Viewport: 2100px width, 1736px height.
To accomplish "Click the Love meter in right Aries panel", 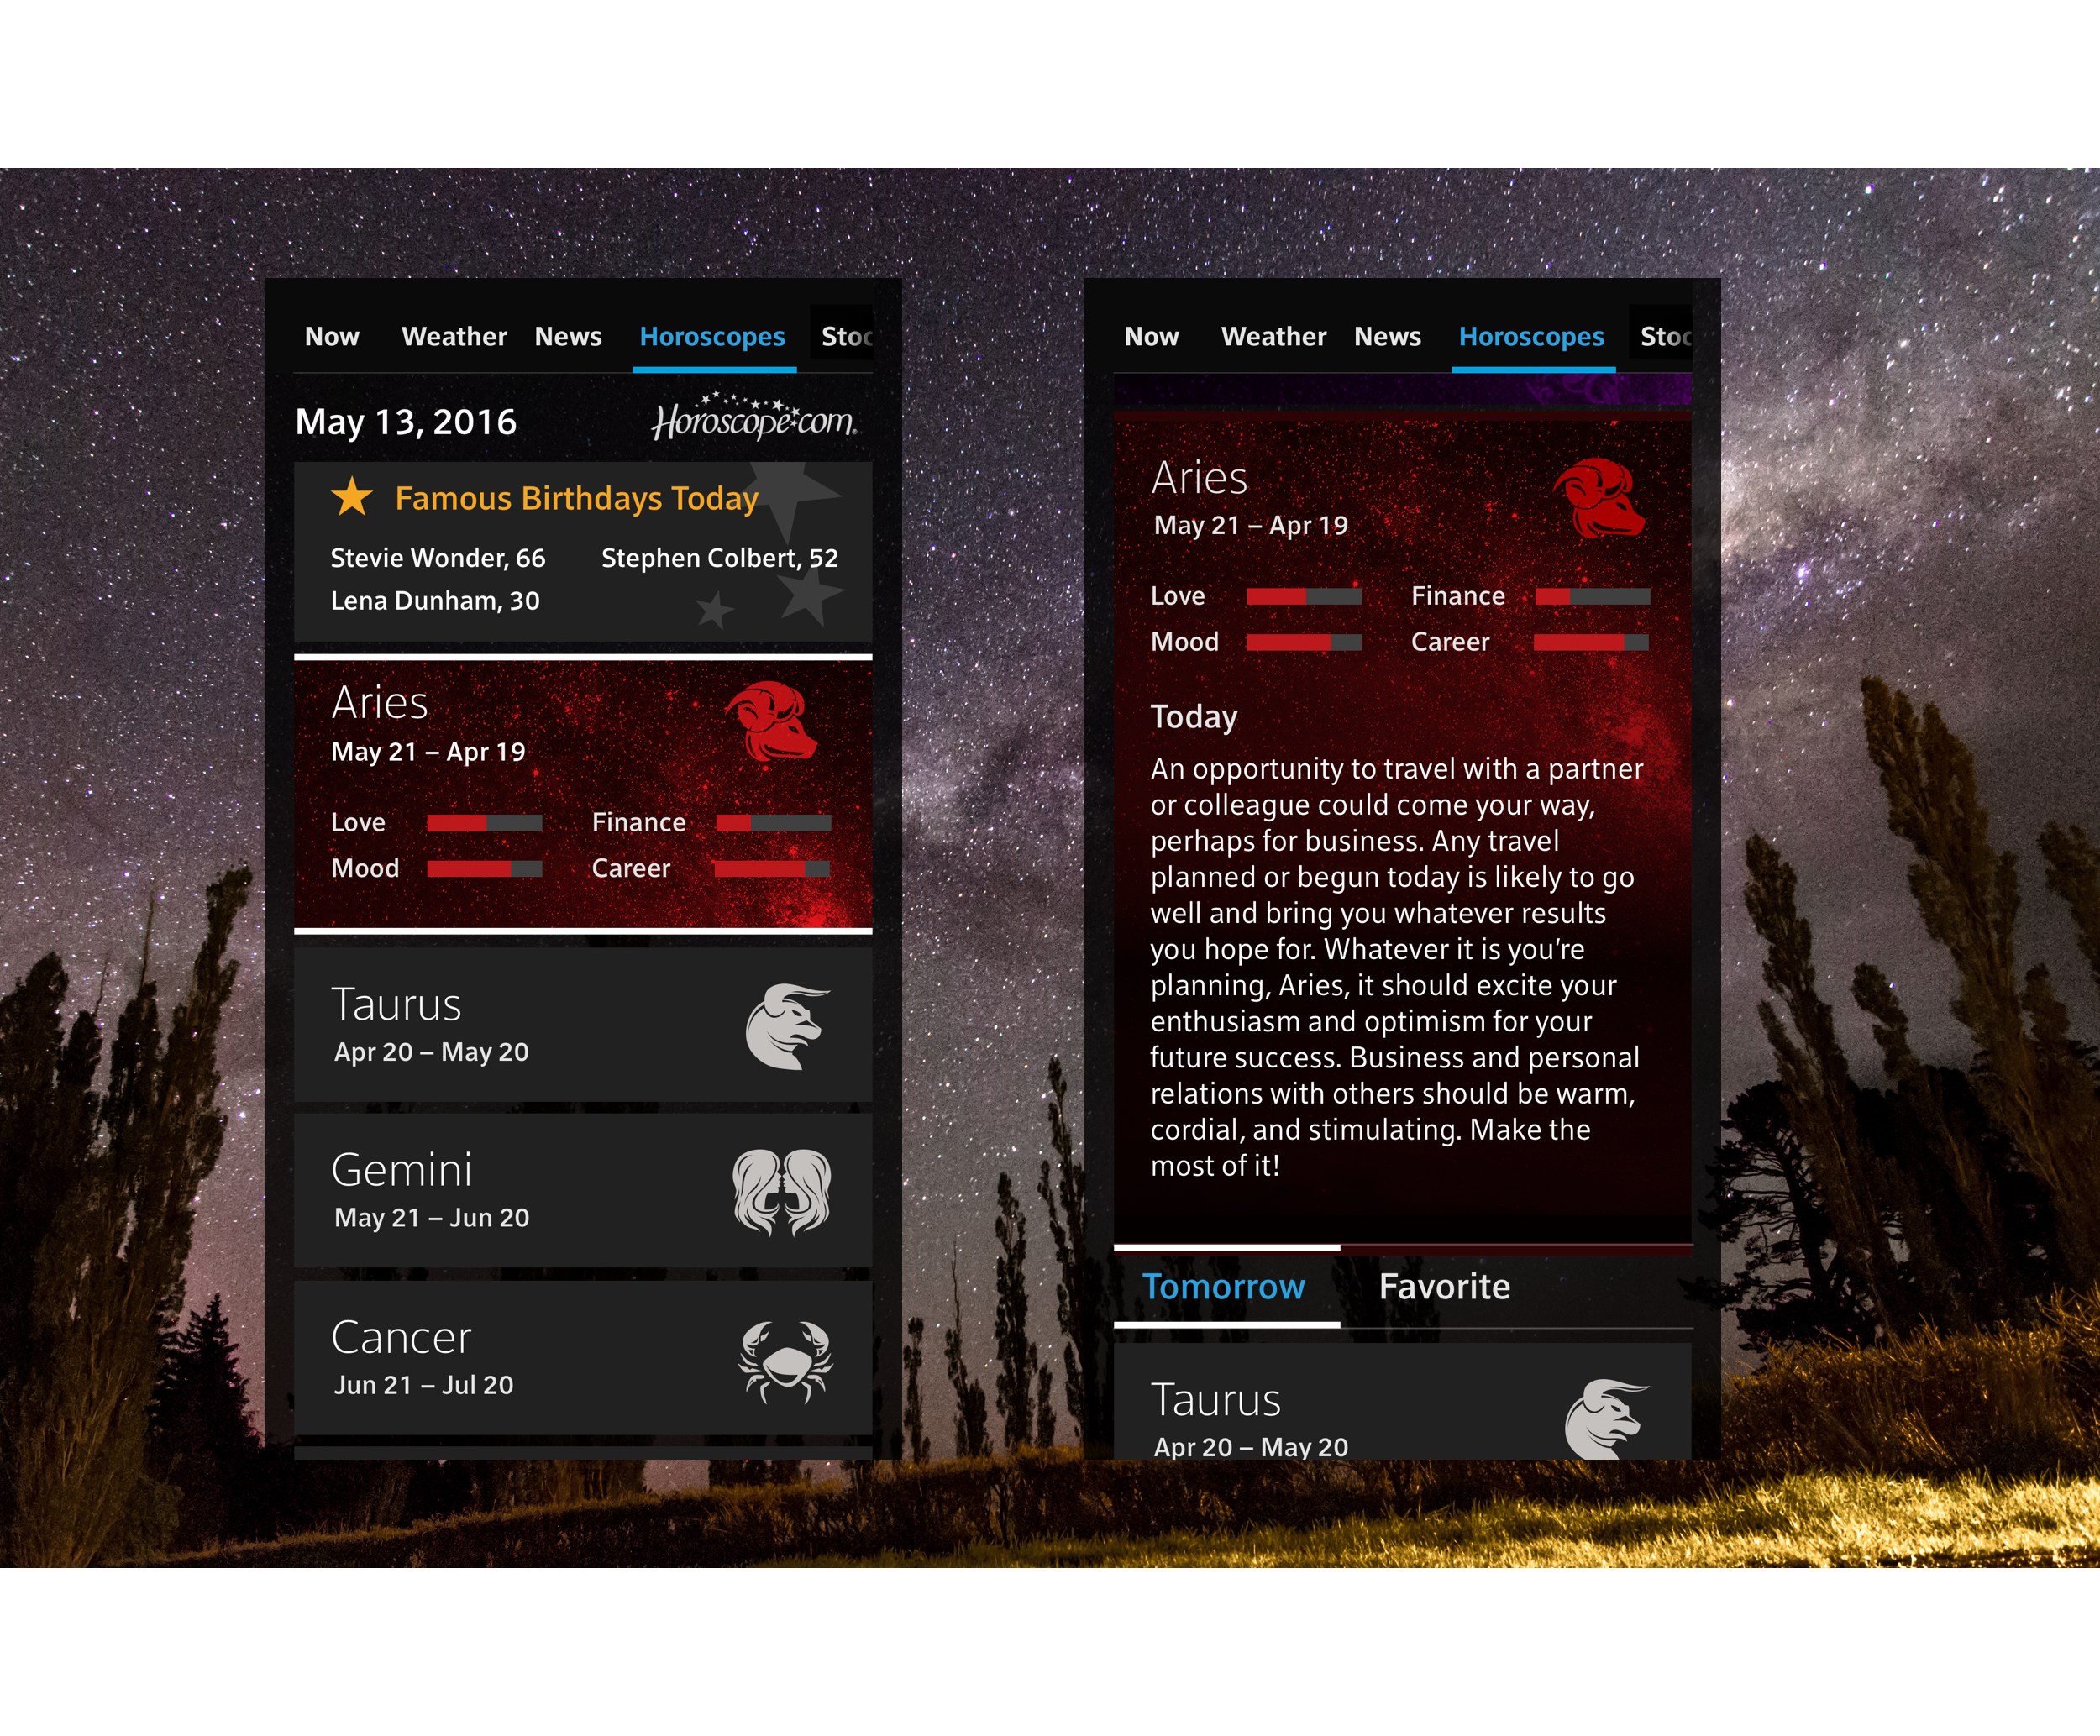I will tap(1303, 597).
